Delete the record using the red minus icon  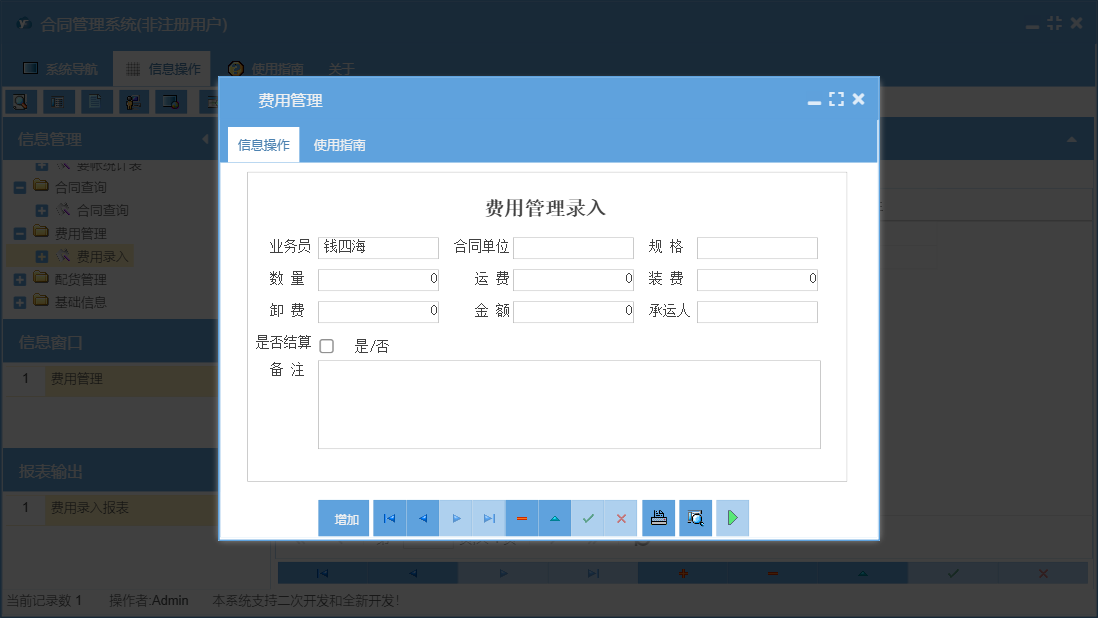point(522,517)
